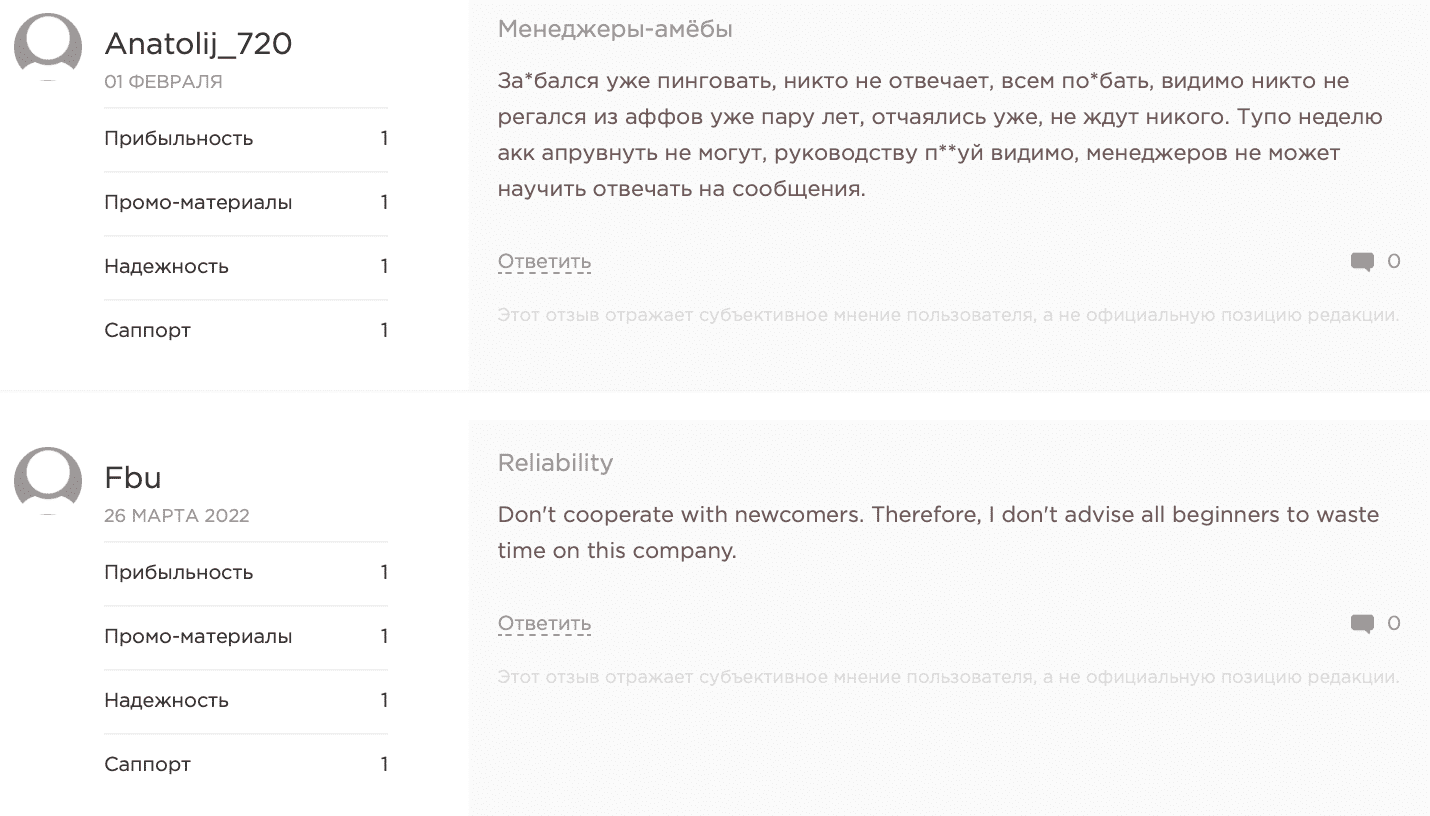This screenshot has width=1430, height=816.
Task: Open comments bubble on Reliability review
Action: (x=1362, y=624)
